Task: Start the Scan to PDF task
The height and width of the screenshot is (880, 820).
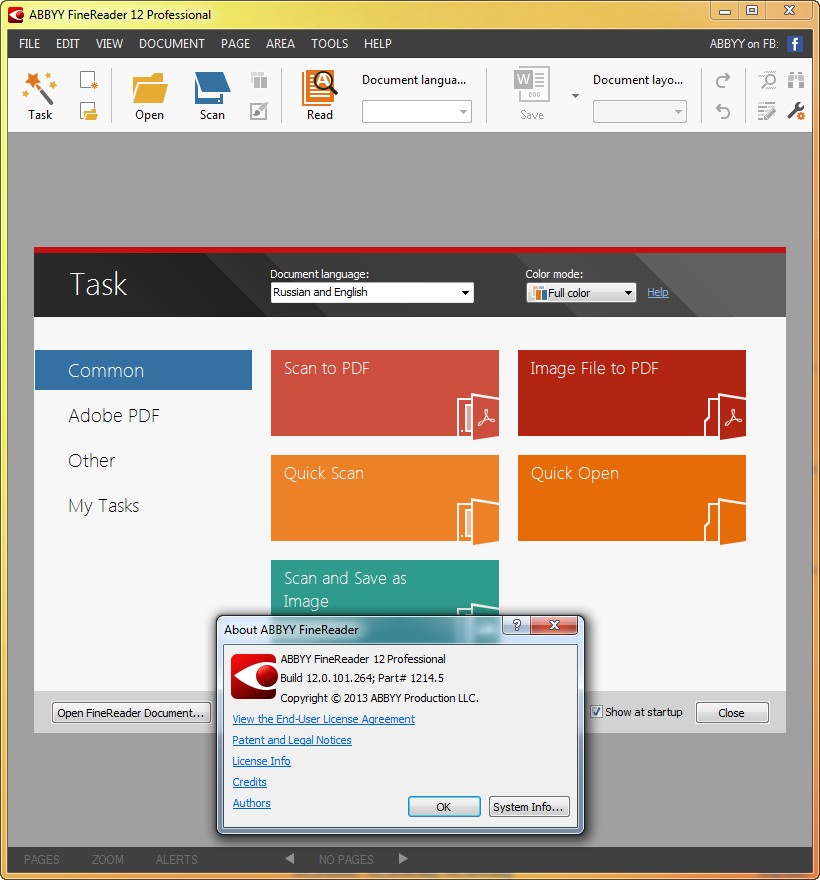Action: coord(384,393)
